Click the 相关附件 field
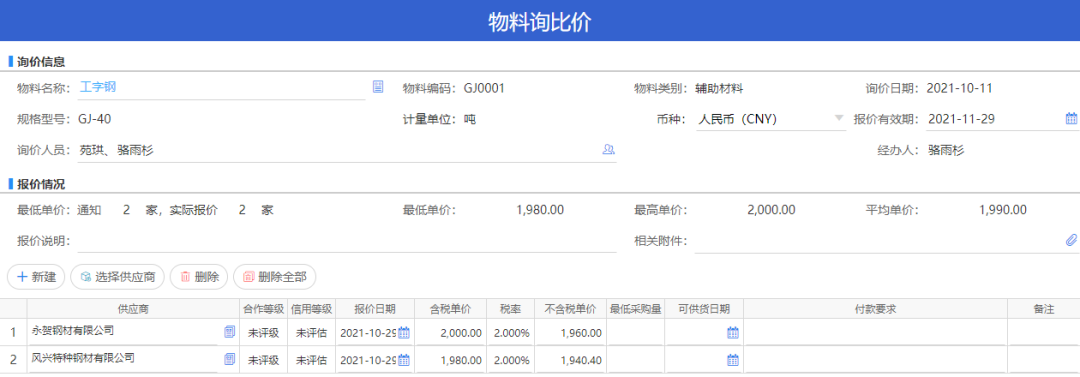The width and height of the screenshot is (1080, 377). tap(886, 241)
